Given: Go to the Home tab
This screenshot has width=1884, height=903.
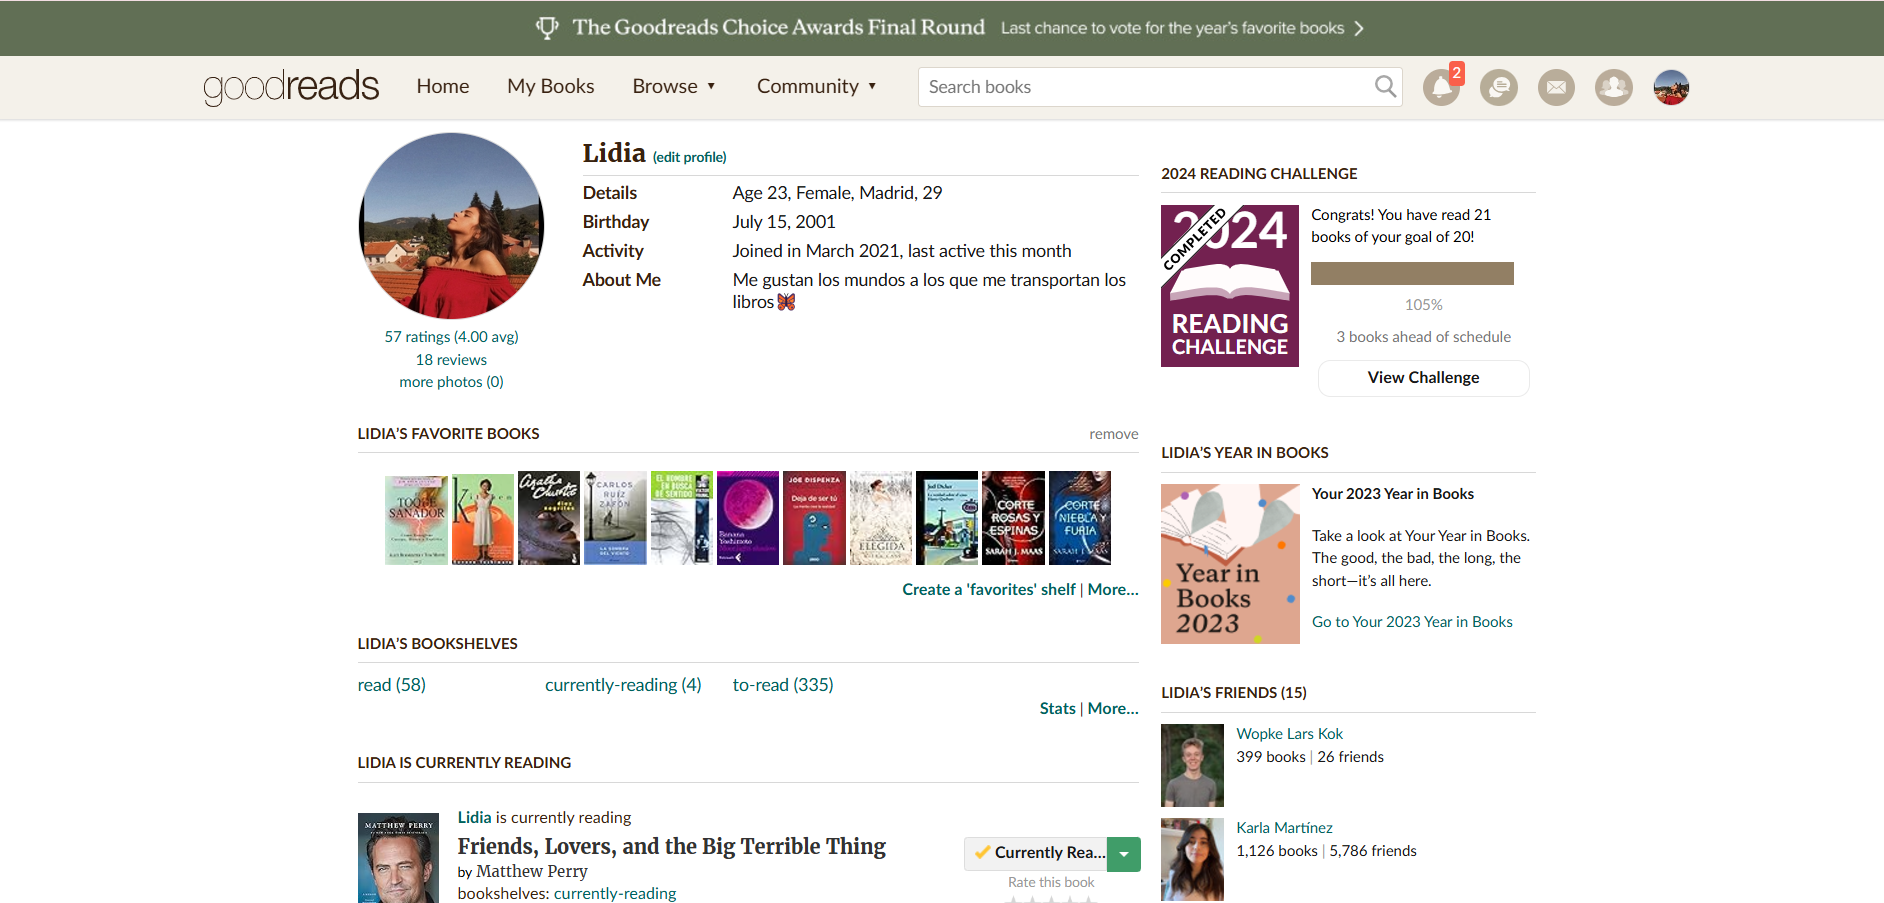Looking at the screenshot, I should pos(443,87).
